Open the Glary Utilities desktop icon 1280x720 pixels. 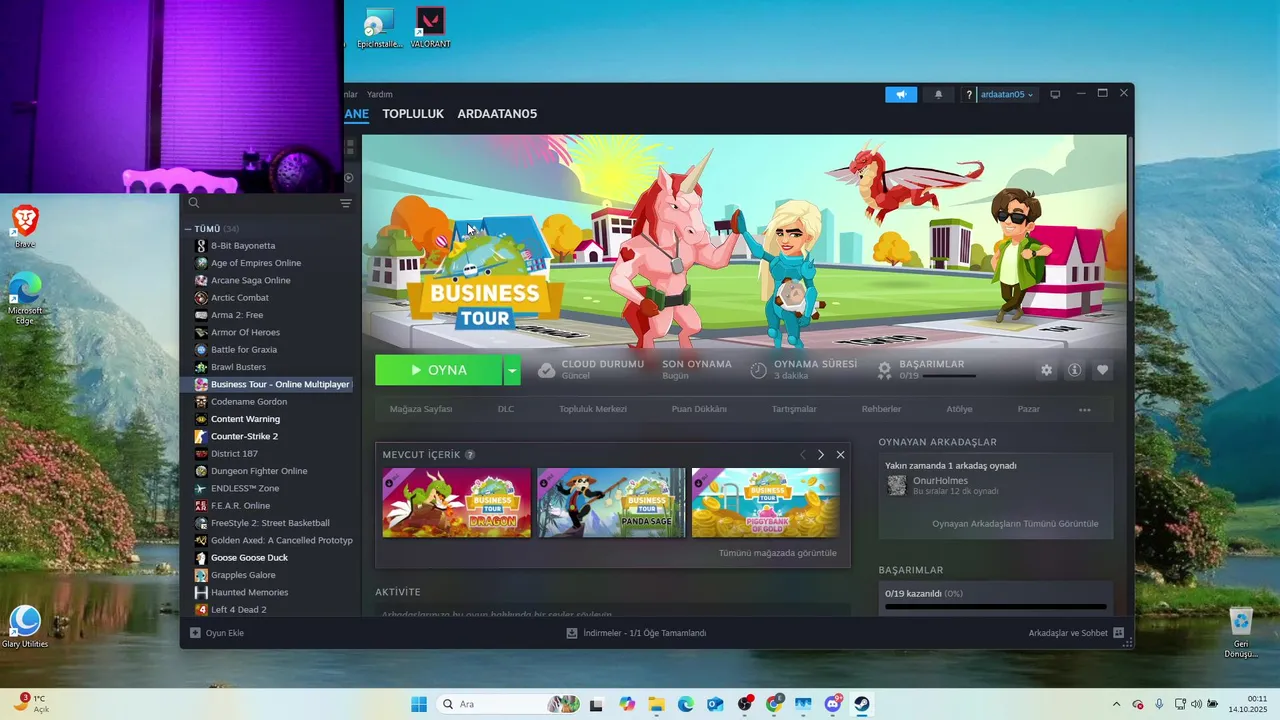click(x=25, y=627)
